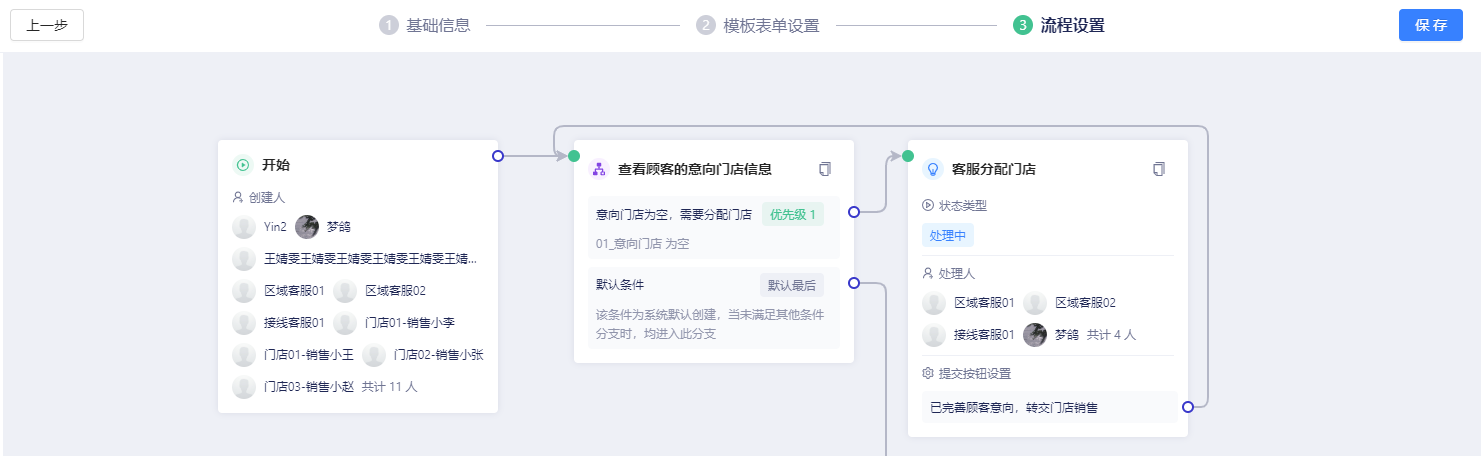Click the 上一步 button
Viewport: 1481px width, 456px height.
point(47,25)
